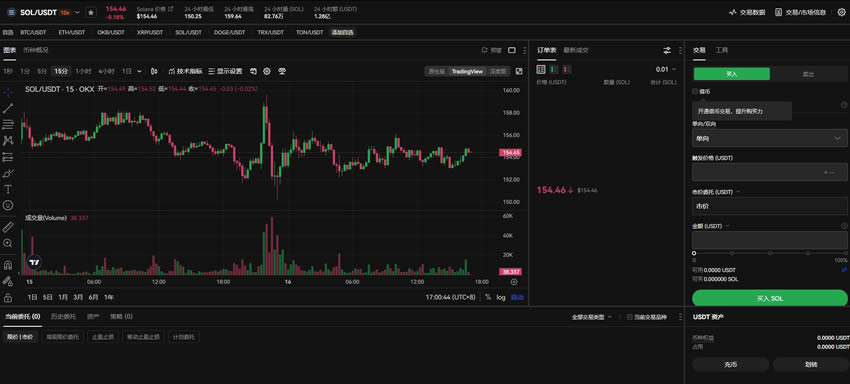
Task: Select the text annotation tool
Action: click(x=8, y=189)
